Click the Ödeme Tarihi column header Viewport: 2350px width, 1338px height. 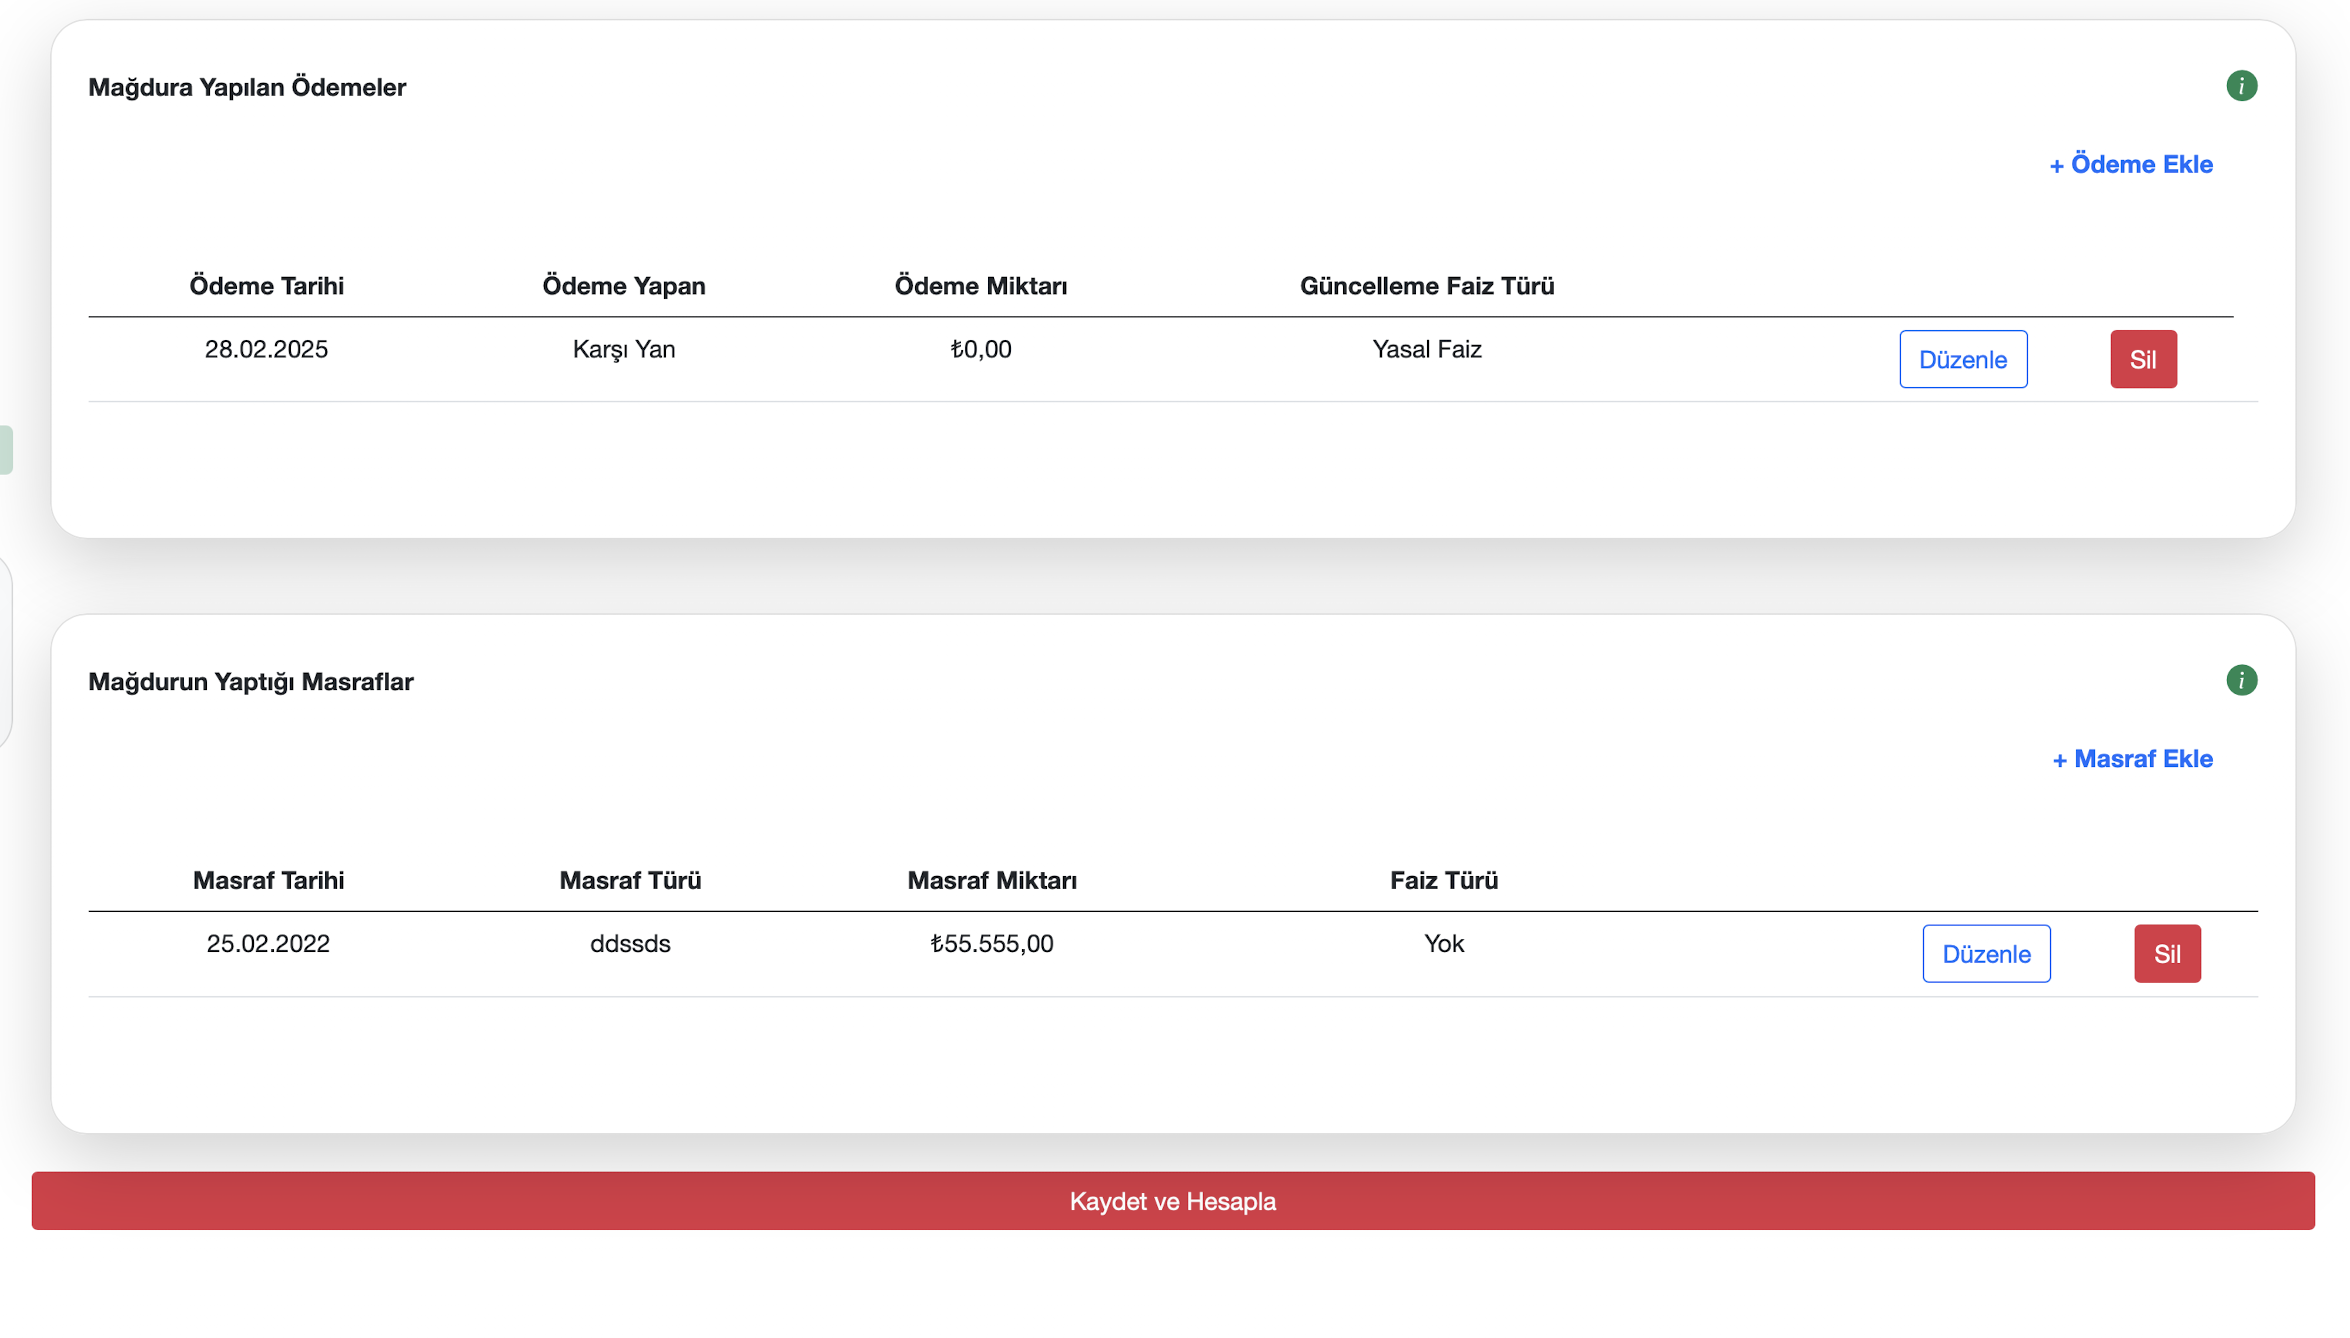pyautogui.click(x=266, y=286)
